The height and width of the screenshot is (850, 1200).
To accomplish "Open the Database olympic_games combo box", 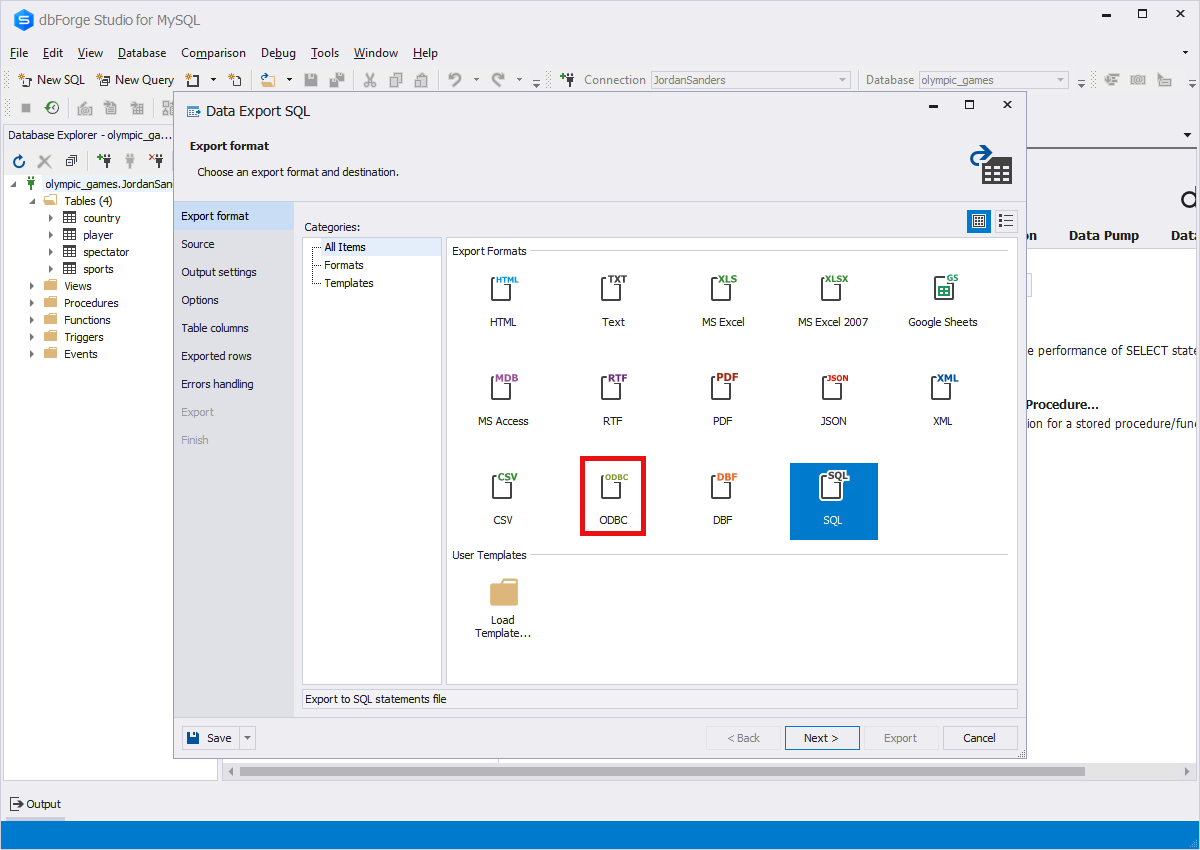I will coord(993,80).
